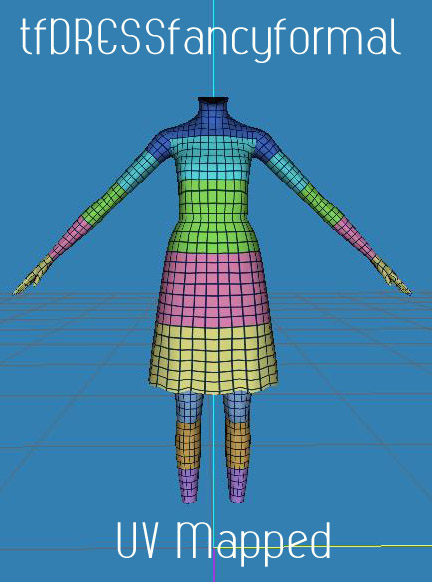Image resolution: width=432 pixels, height=582 pixels.
Task: Select the green forearm segment on right arm
Action: pyautogui.click(x=322, y=202)
